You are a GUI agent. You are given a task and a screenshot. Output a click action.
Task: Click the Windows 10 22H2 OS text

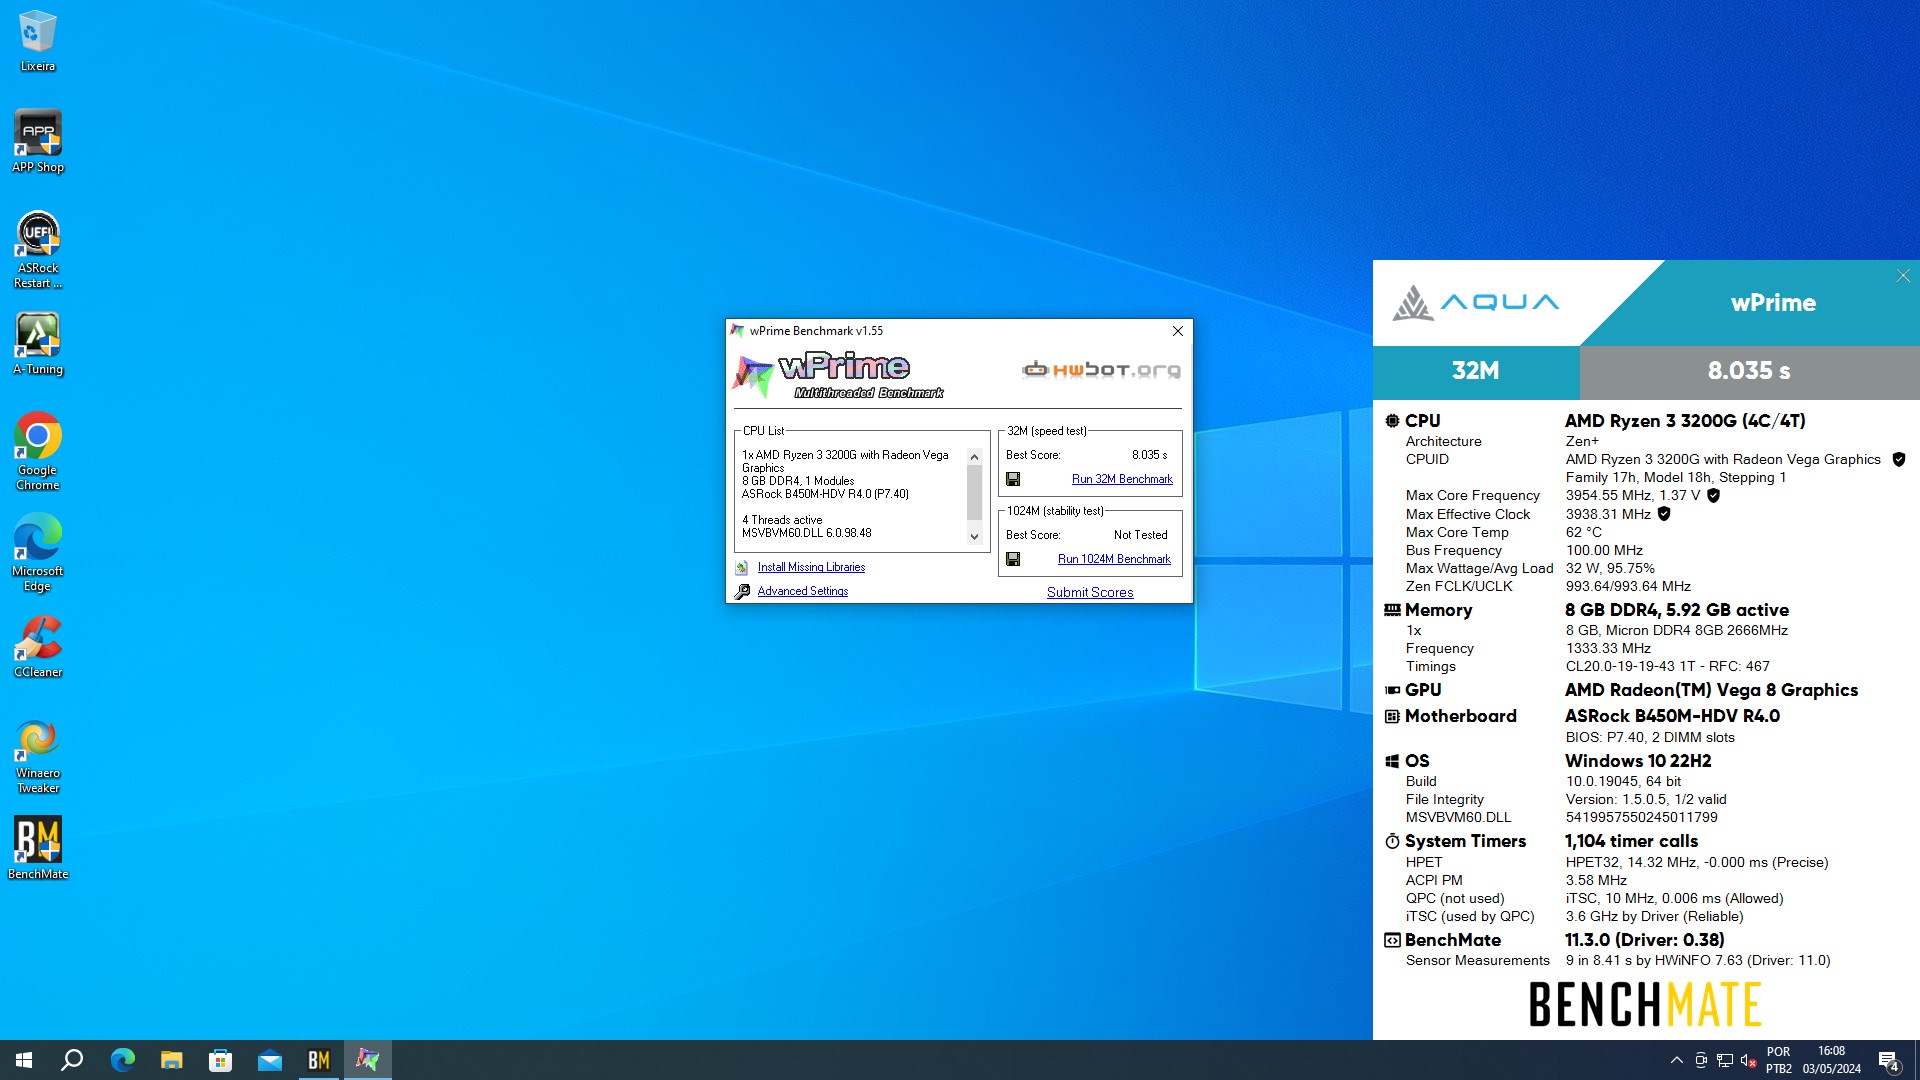[1638, 761]
